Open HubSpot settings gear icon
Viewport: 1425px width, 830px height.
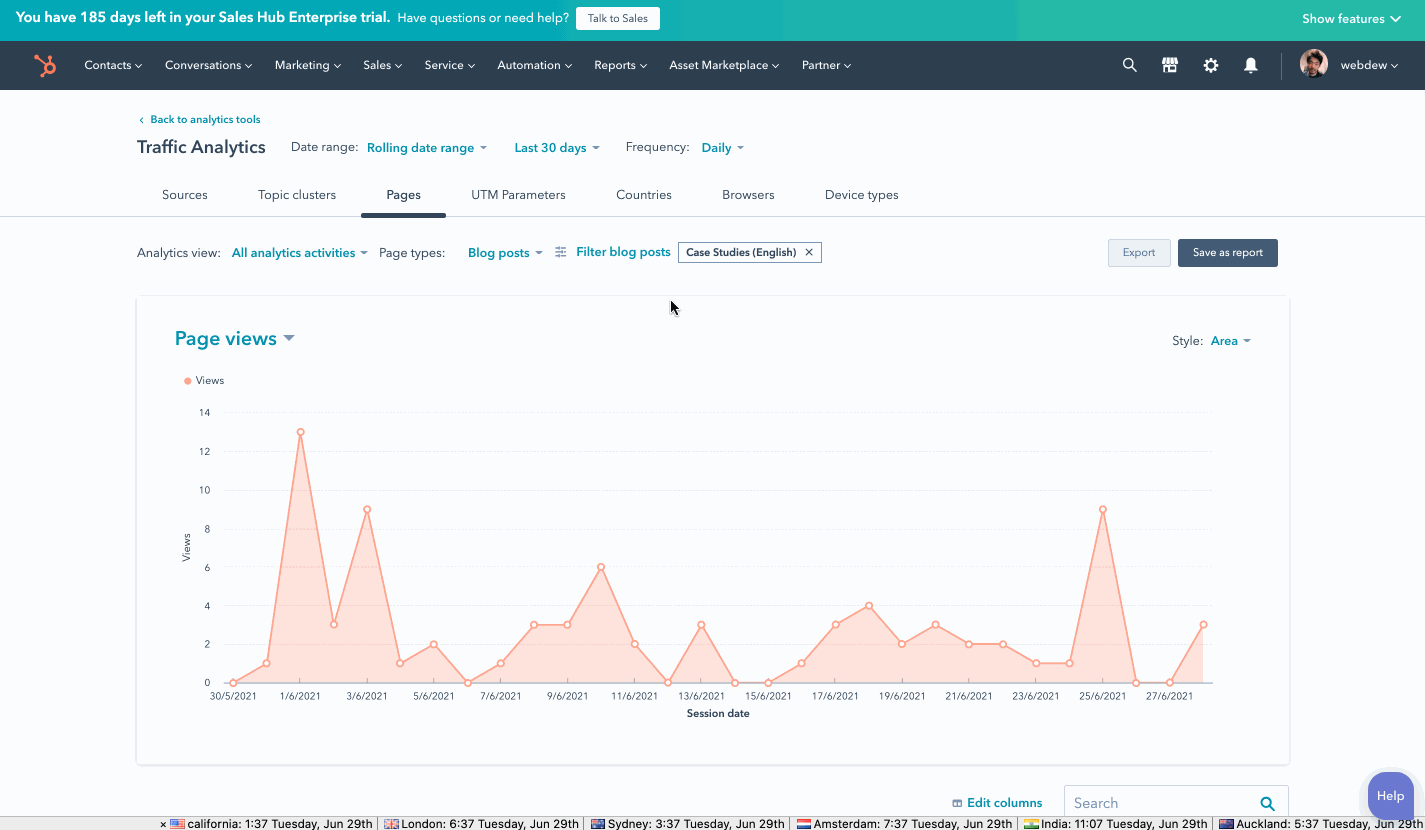pos(1210,65)
